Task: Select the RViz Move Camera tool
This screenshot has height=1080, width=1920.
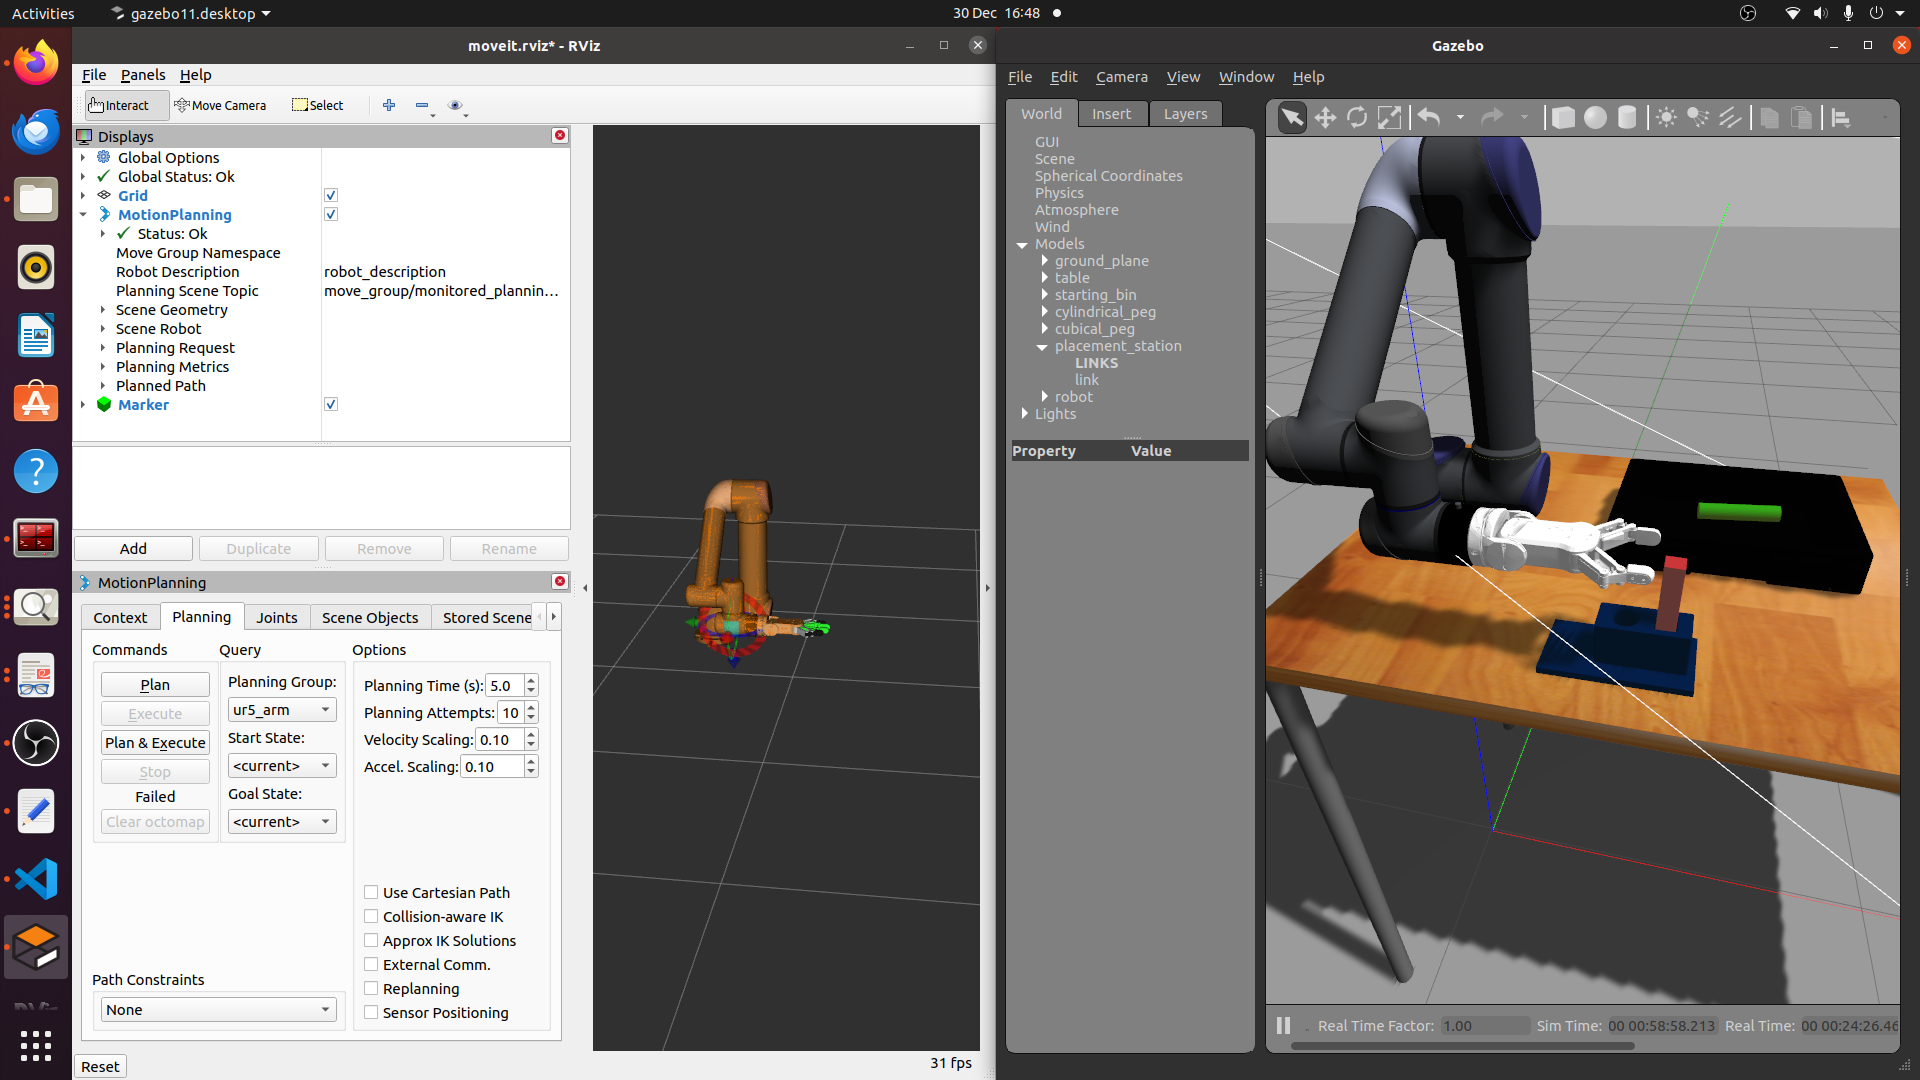Action: (x=220, y=105)
